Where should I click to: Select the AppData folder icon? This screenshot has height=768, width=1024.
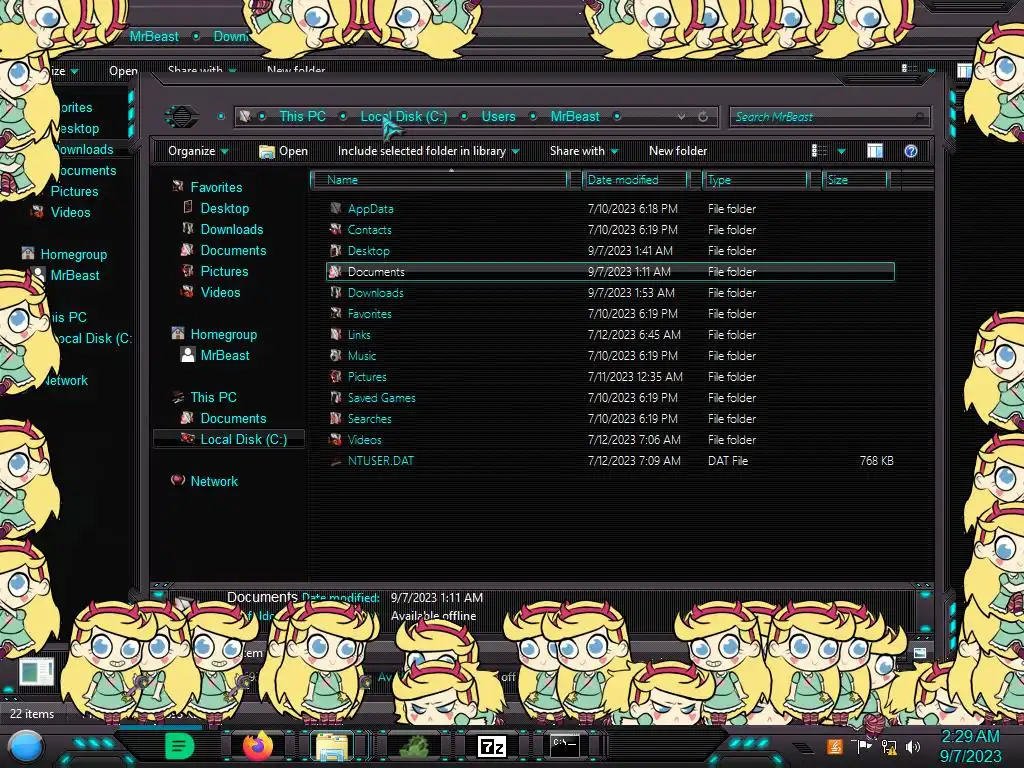pyautogui.click(x=336, y=208)
